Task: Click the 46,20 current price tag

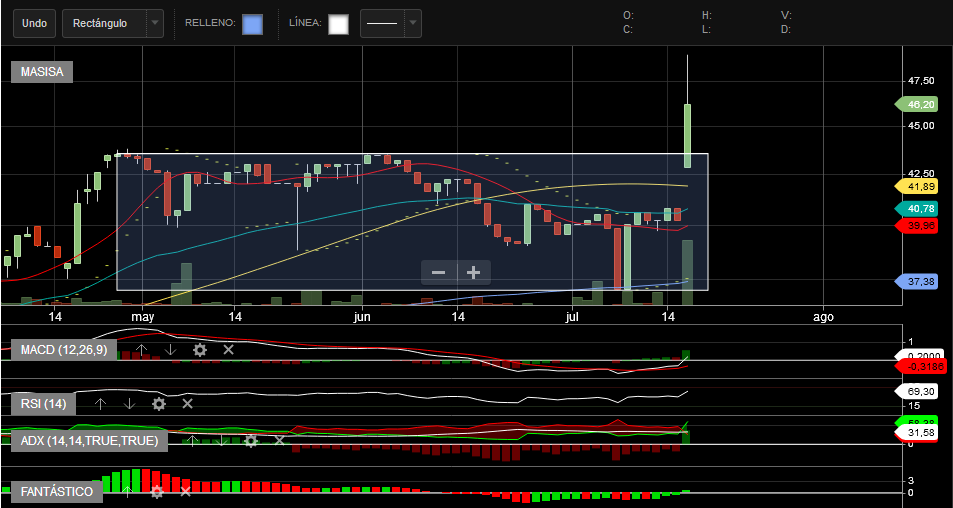Action: (920, 104)
